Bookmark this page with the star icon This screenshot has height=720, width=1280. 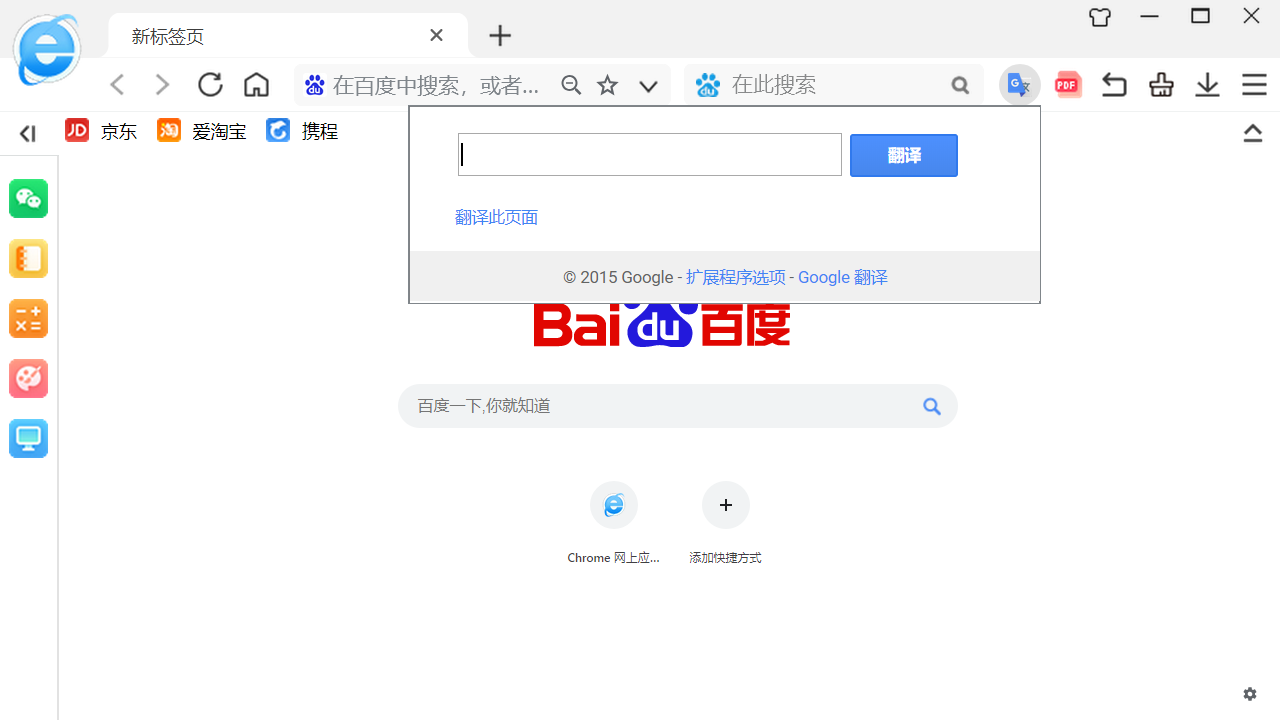[607, 85]
